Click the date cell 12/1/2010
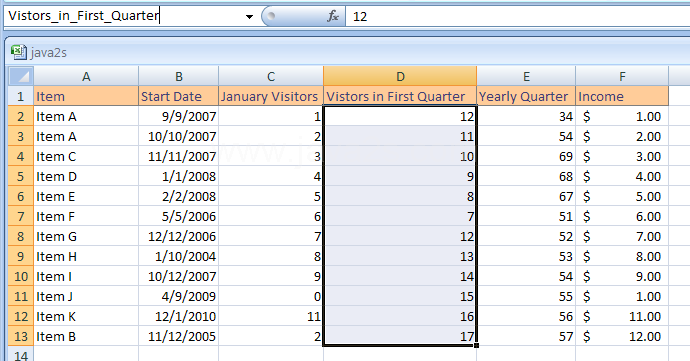Image resolution: width=690 pixels, height=361 pixels. 179,317
